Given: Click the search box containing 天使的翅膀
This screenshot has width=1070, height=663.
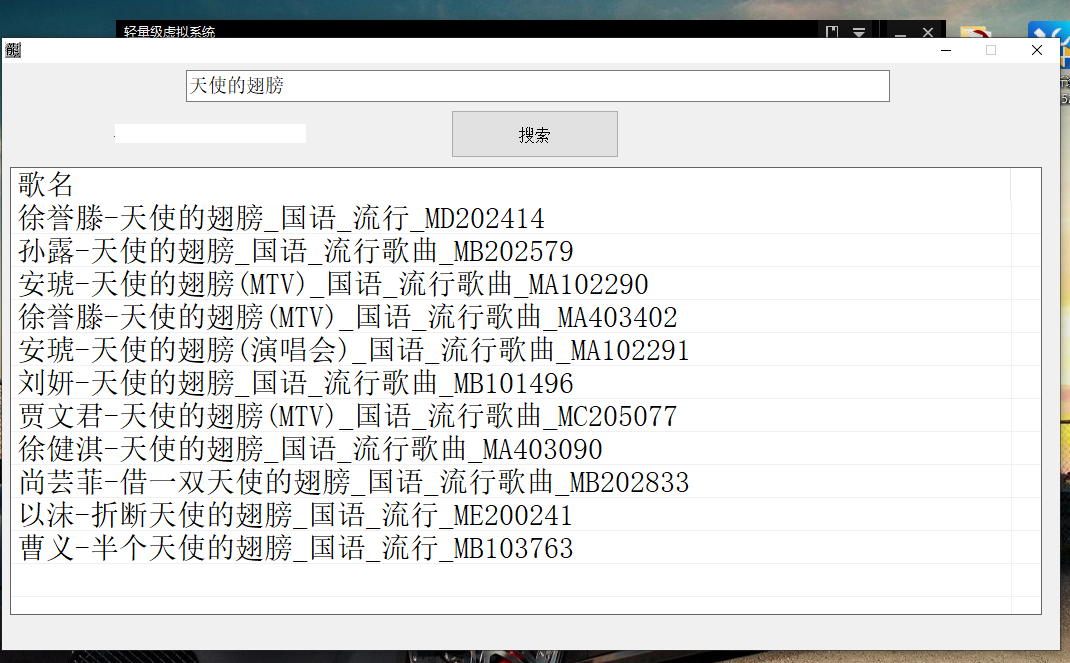Looking at the screenshot, I should (x=537, y=86).
